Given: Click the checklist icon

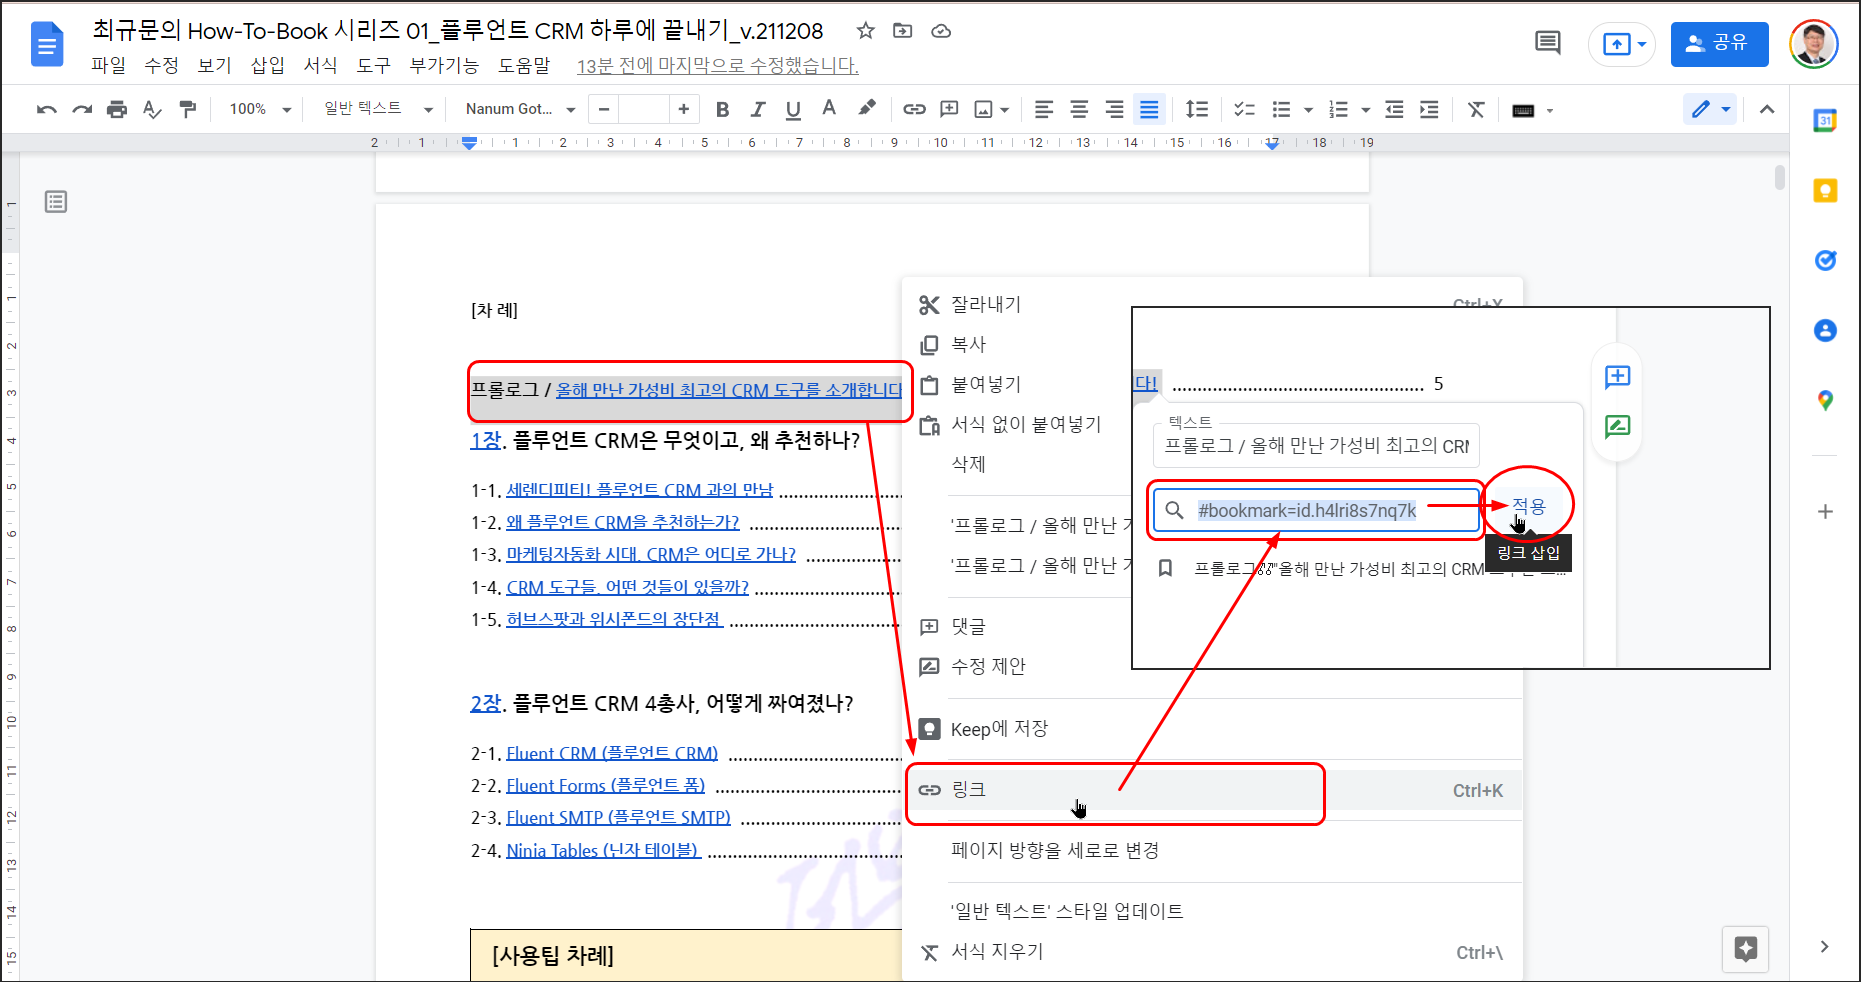Looking at the screenshot, I should click(x=1245, y=110).
